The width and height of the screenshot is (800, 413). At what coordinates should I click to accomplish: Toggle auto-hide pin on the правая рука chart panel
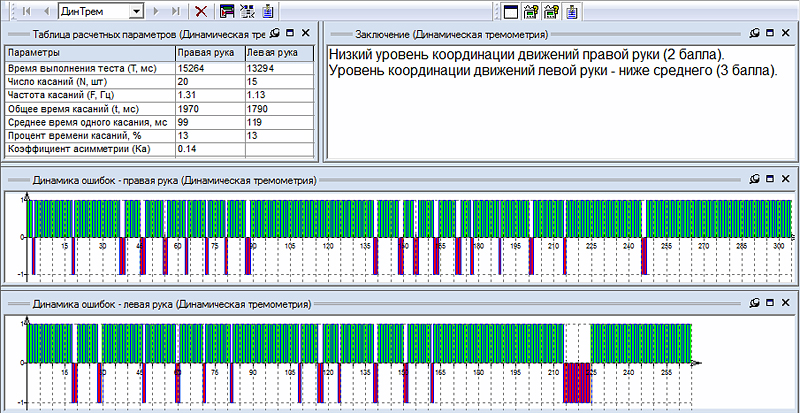(755, 180)
